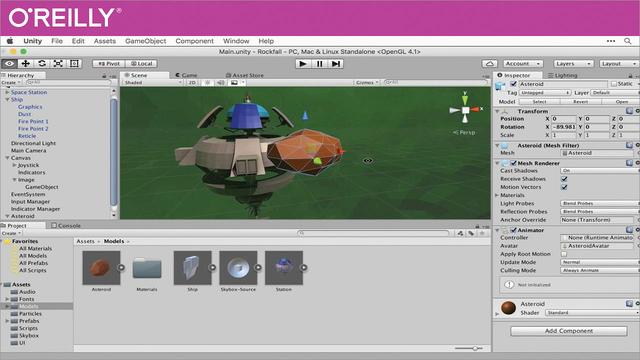This screenshot has height=360, width=640.
Task: Toggle Motion Vectors checkbox
Action: click(x=564, y=187)
